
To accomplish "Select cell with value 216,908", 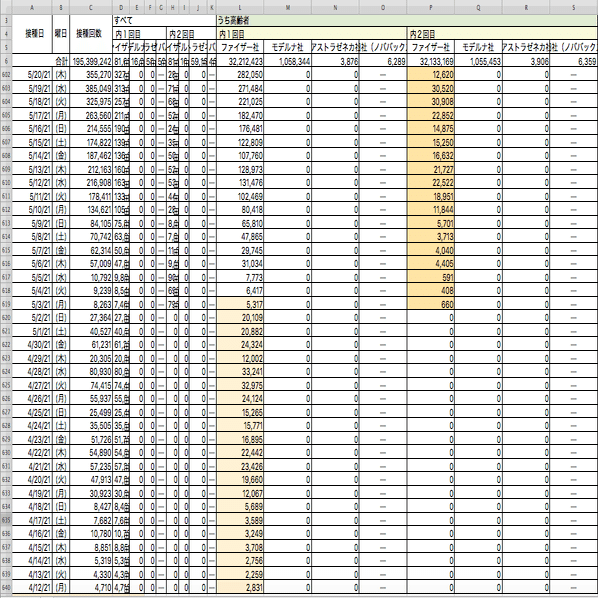I will tap(91, 183).
